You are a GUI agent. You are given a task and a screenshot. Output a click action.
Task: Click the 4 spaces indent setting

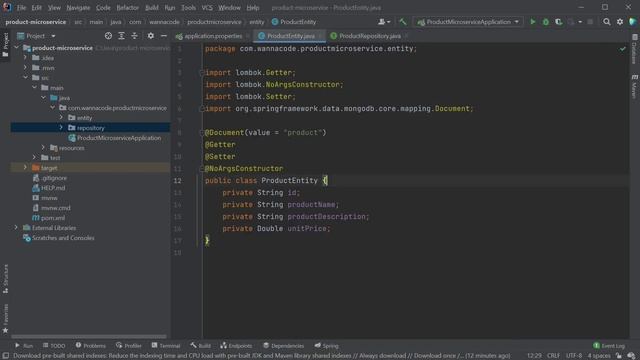point(599,356)
